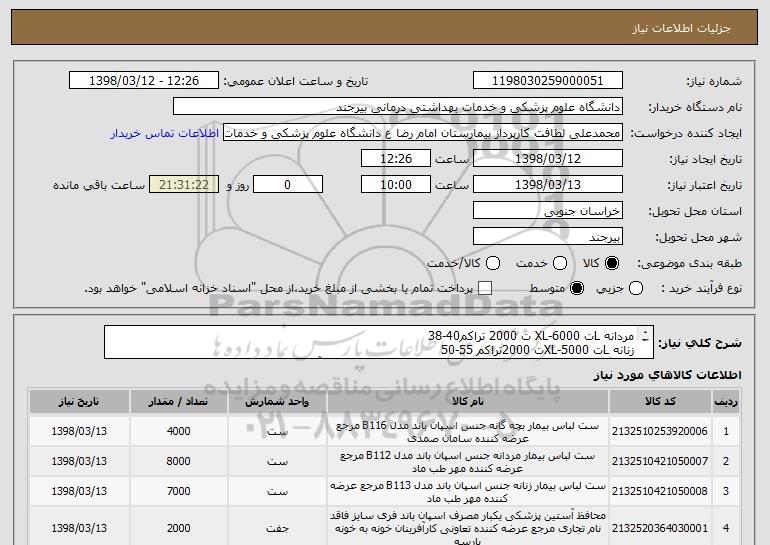Click the B116 children's patient clothing item name
Screen dimensions: 770x545
click(468, 432)
